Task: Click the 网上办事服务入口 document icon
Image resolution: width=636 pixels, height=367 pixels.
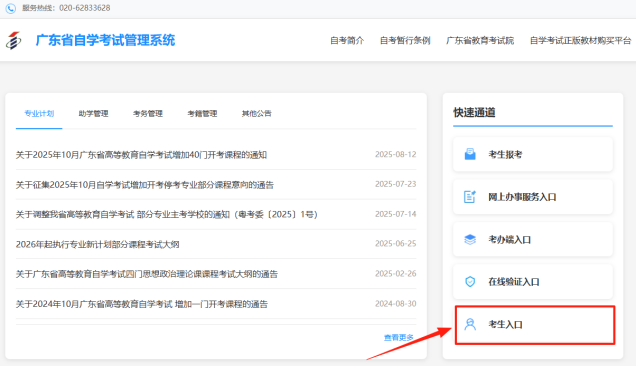Action: coord(470,197)
